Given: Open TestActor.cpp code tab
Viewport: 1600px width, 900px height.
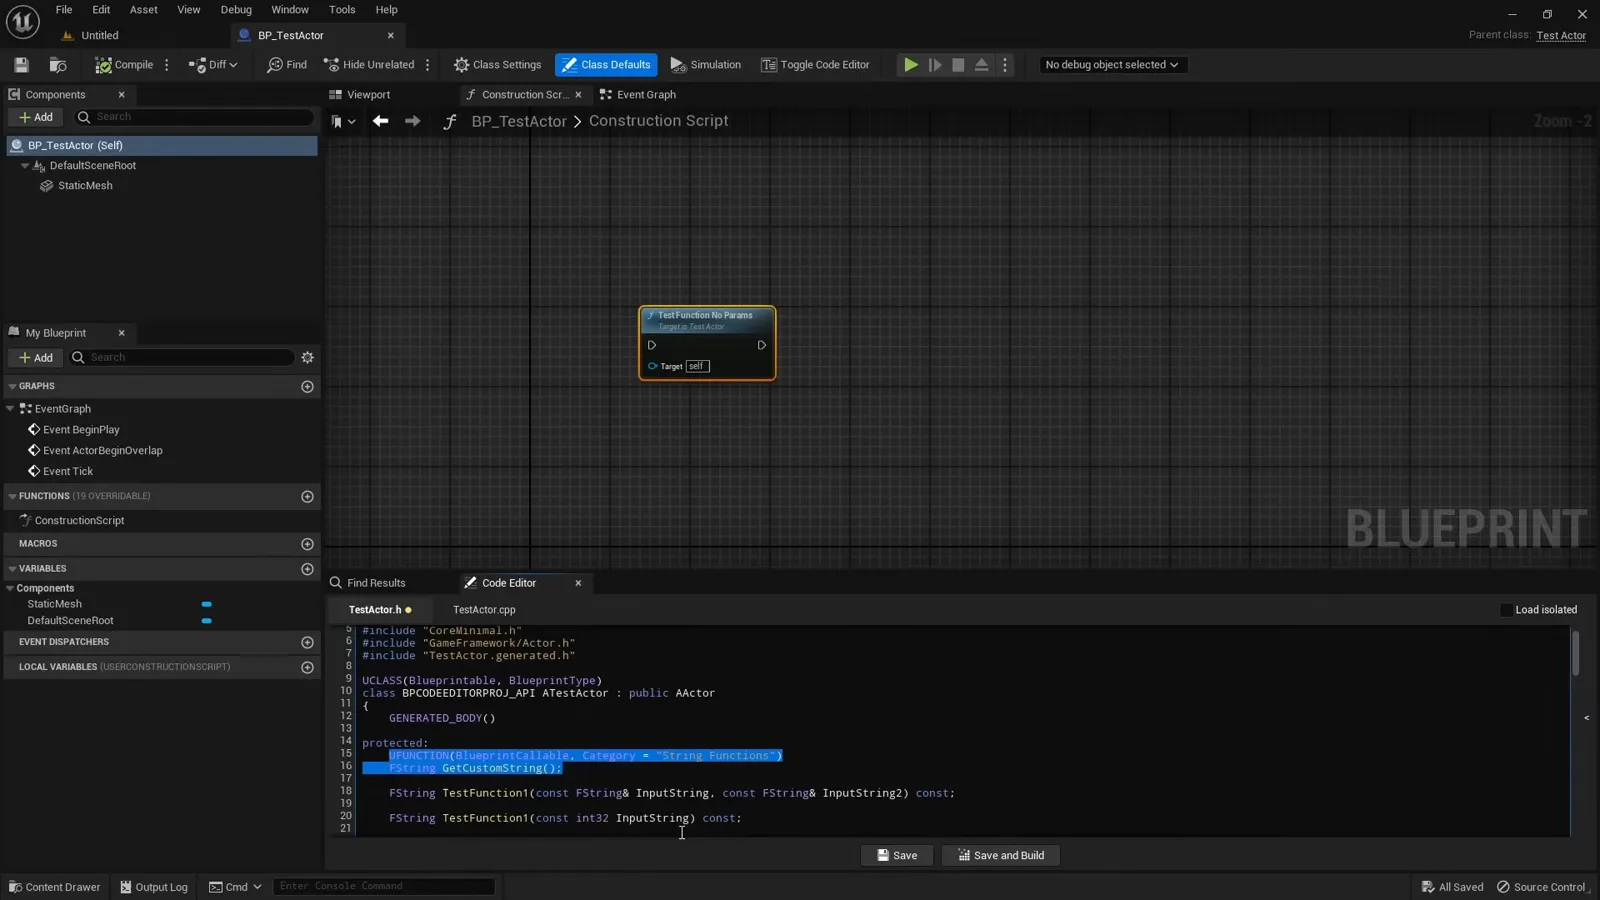Looking at the screenshot, I should [x=484, y=610].
